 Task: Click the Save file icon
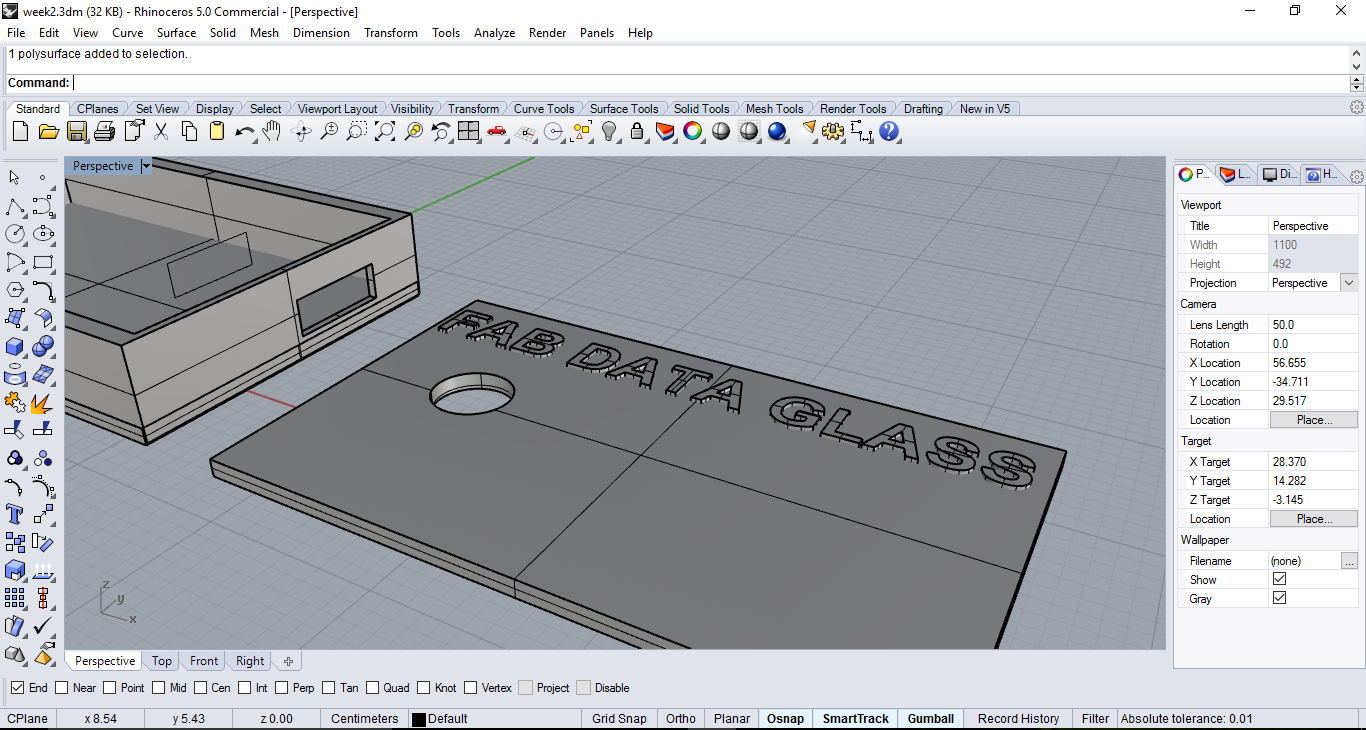76,131
